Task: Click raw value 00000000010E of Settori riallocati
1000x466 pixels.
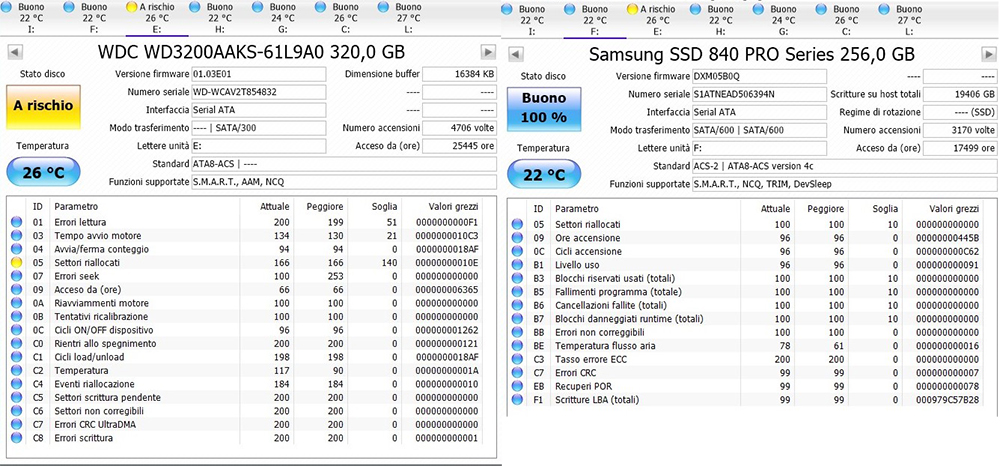Action: point(446,263)
